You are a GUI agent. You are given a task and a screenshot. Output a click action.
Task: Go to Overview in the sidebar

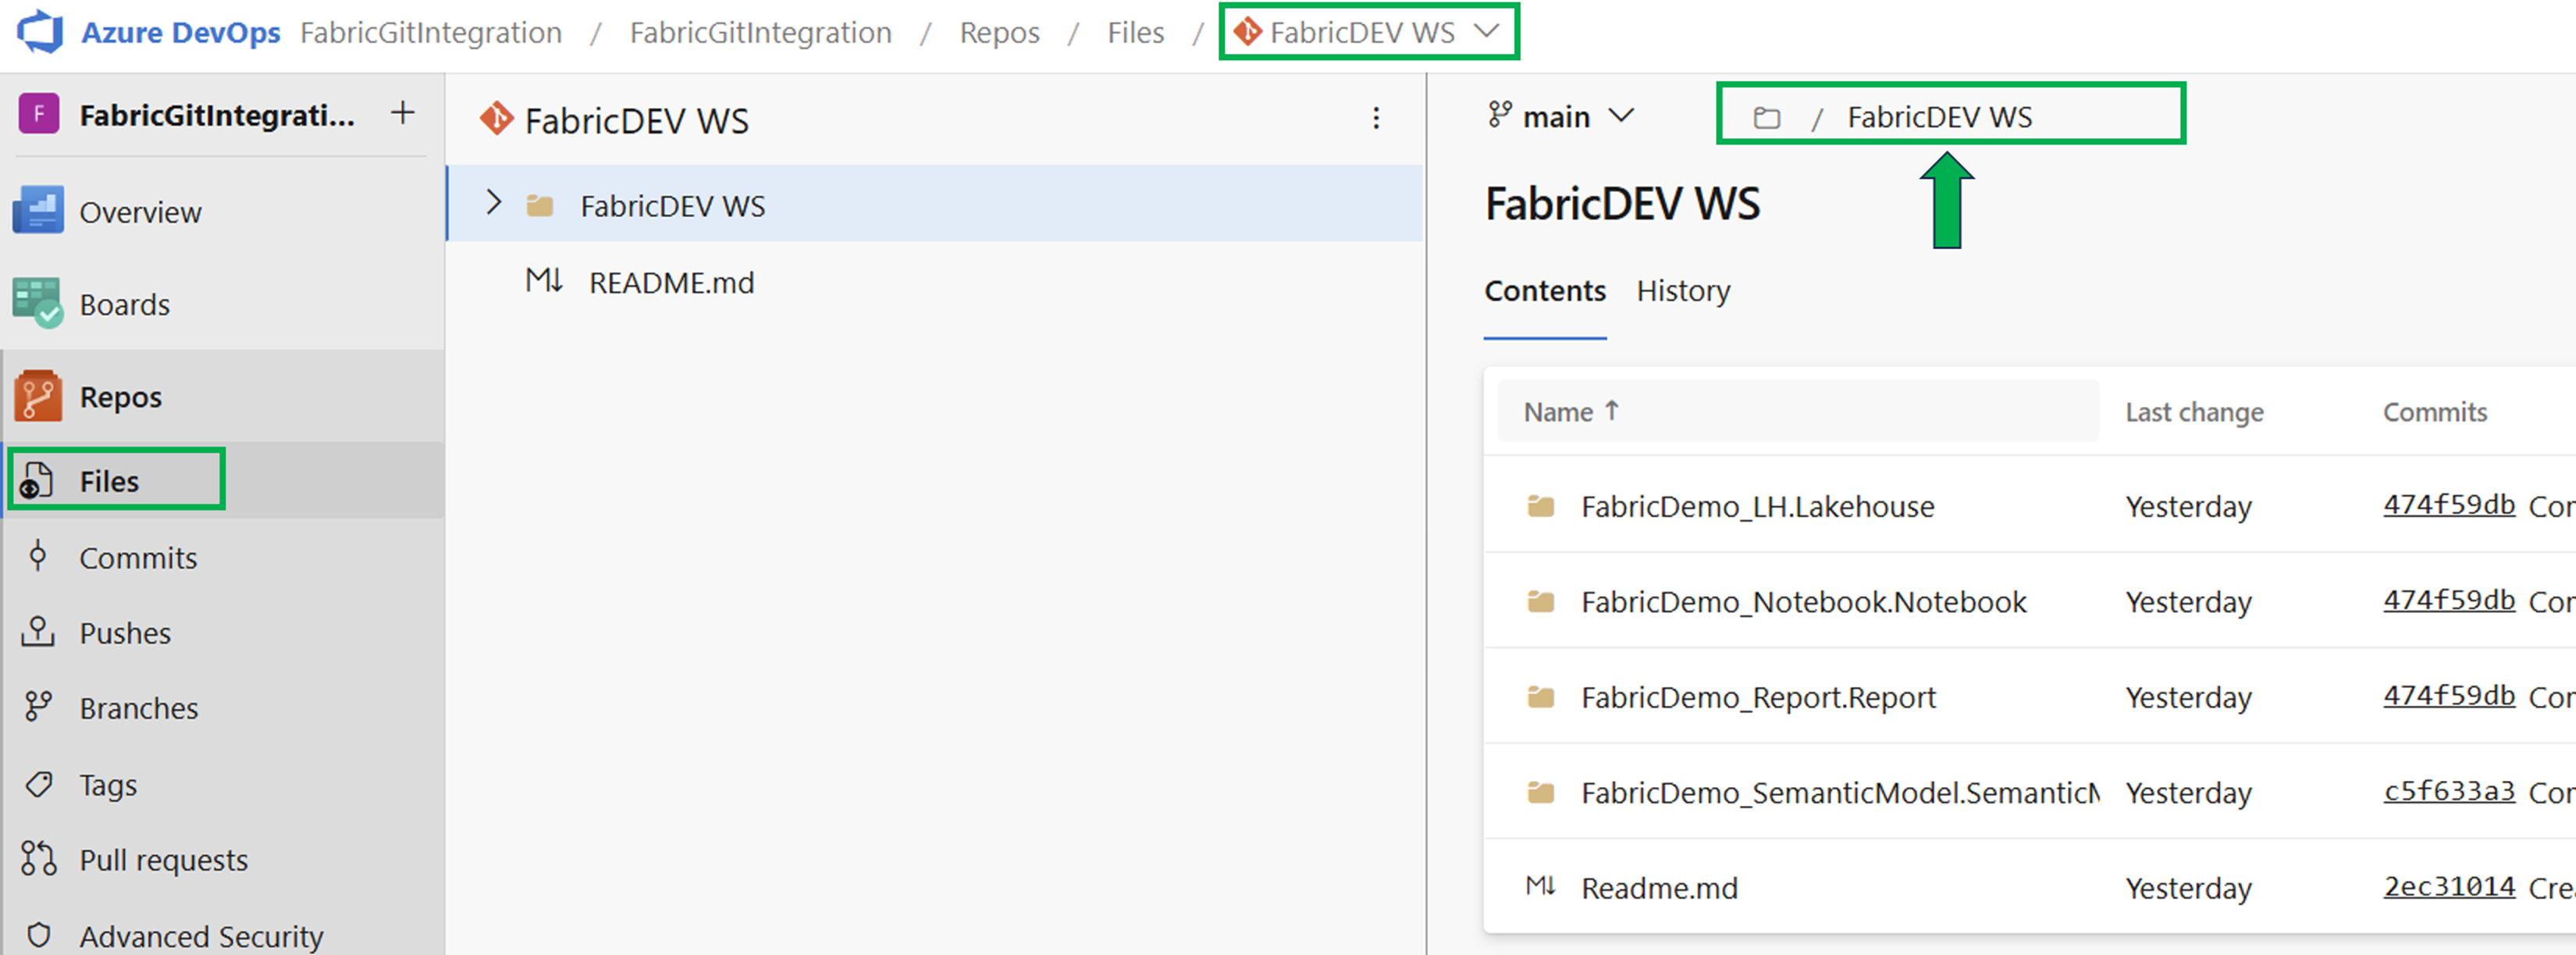pyautogui.click(x=140, y=212)
